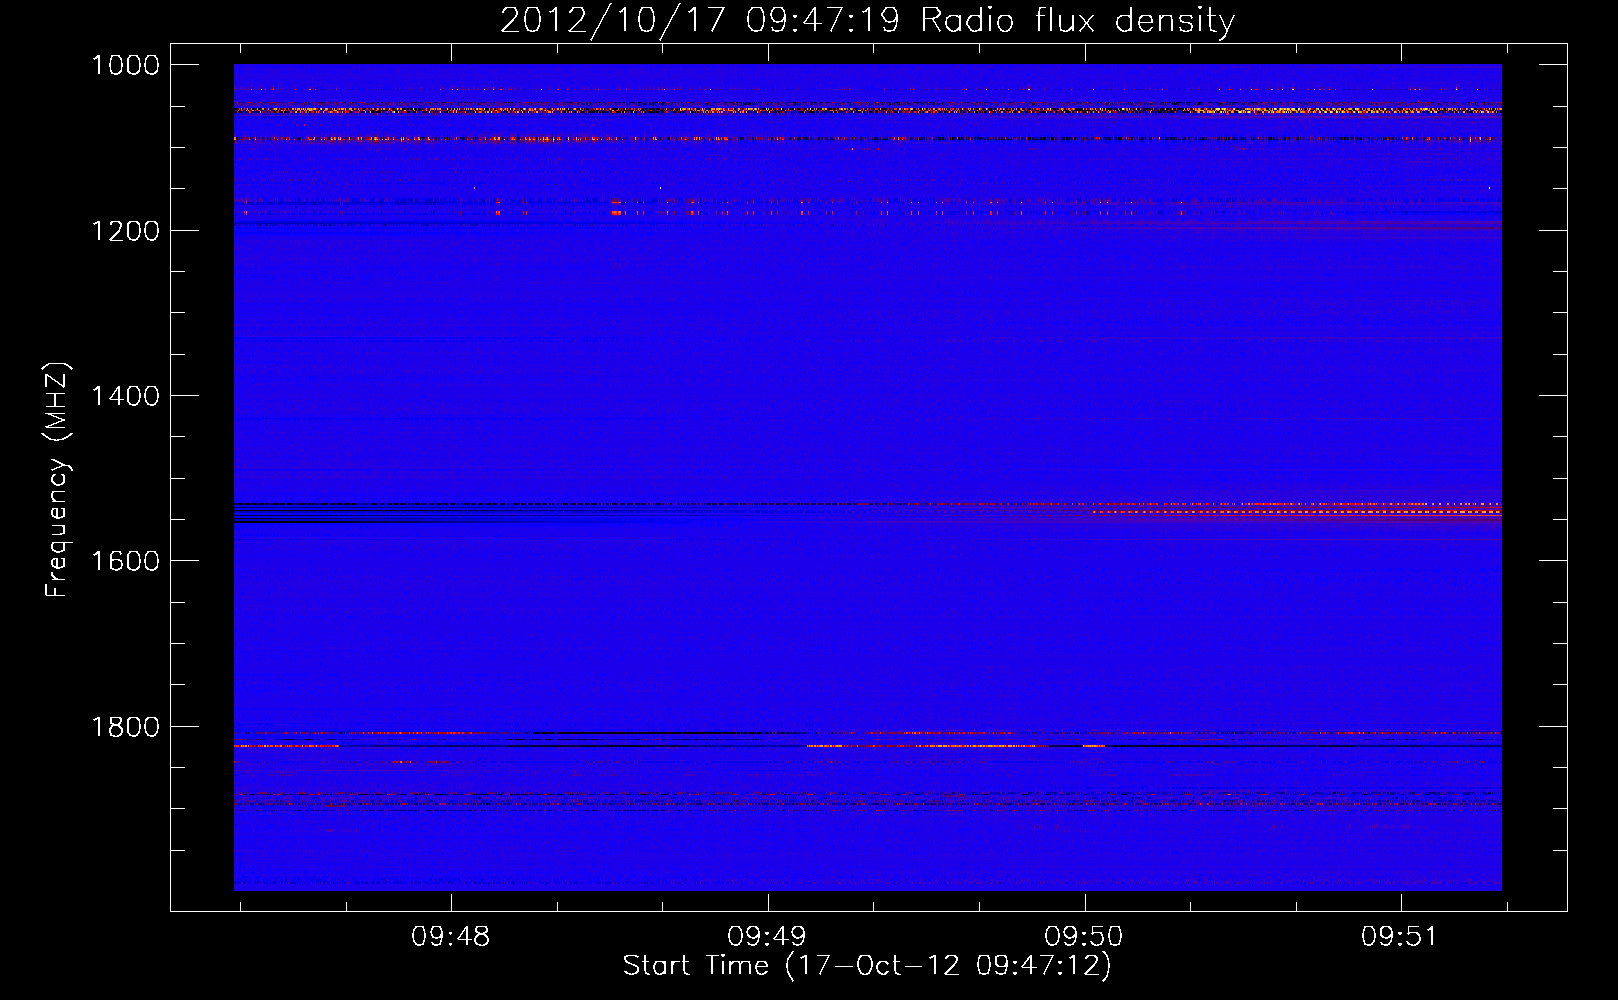
Task: Click the 09:49 time tick label
Action: [x=767, y=937]
